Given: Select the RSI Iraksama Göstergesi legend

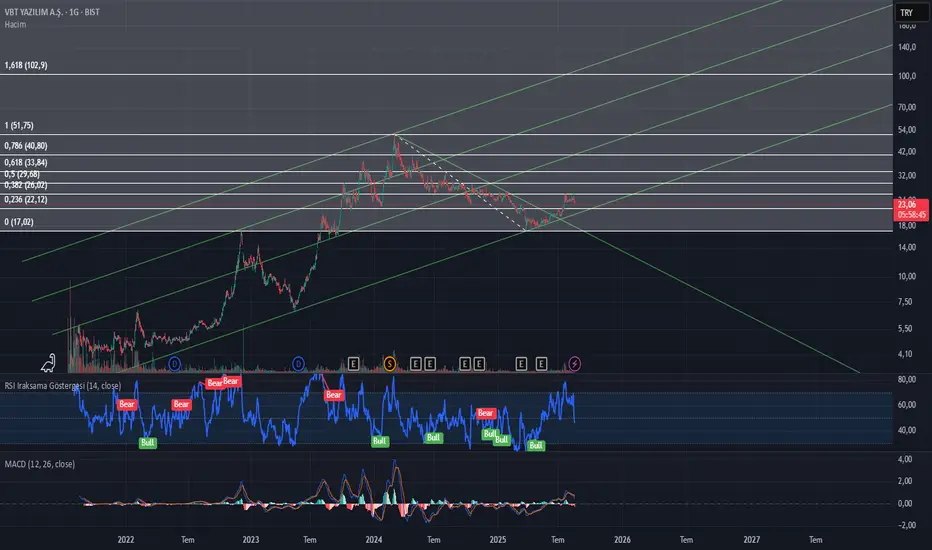Looking at the screenshot, I should point(62,386).
